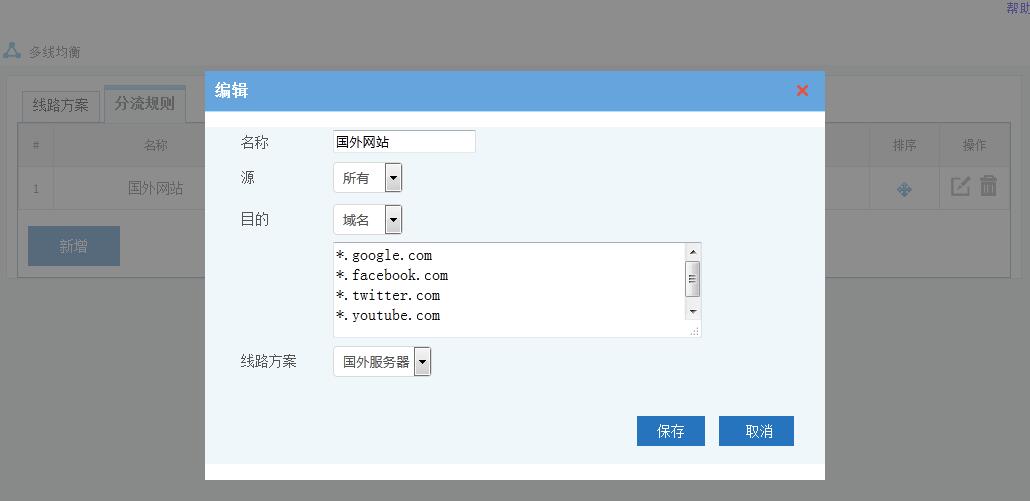Click the 新增 button
Screen dimensions: 1030x501
tap(74, 246)
